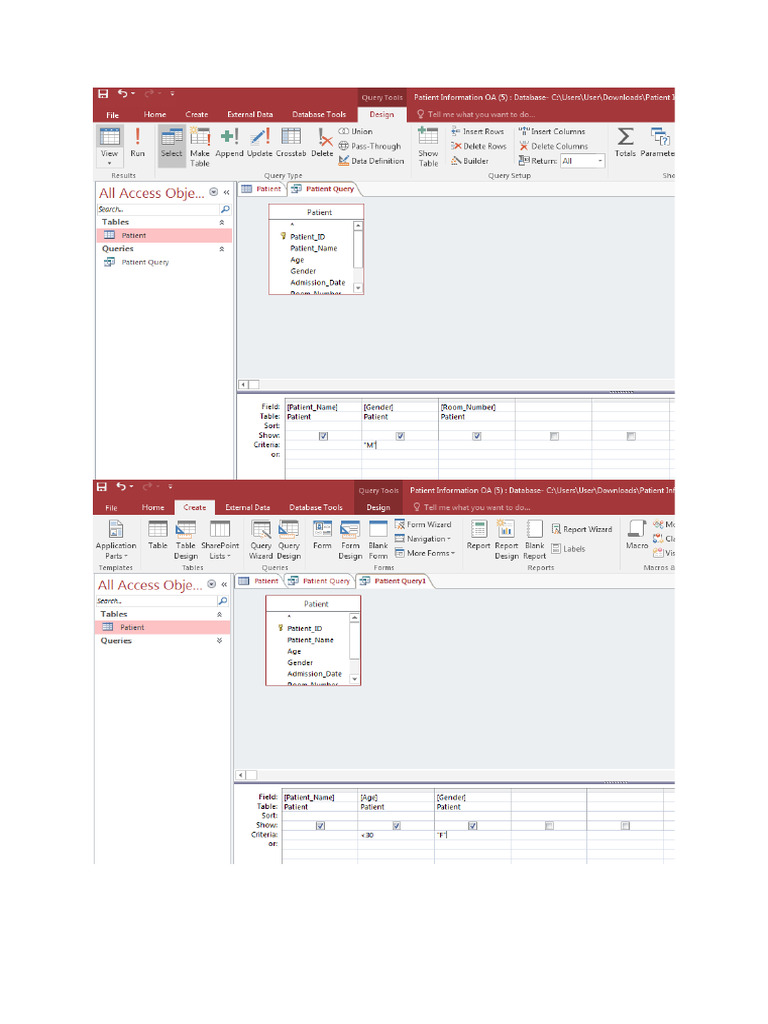Click the Search box in upper navigation pane

click(x=159, y=209)
